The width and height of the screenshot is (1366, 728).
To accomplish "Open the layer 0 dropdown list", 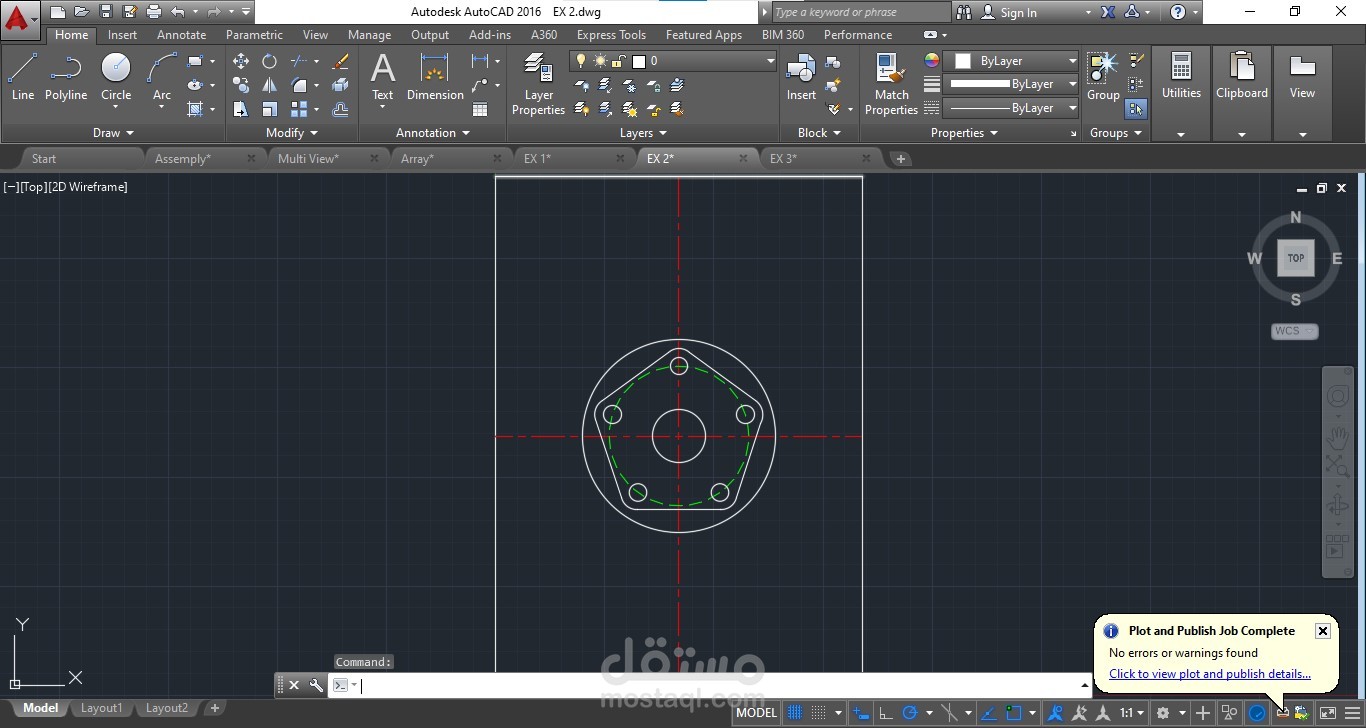I will click(770, 61).
